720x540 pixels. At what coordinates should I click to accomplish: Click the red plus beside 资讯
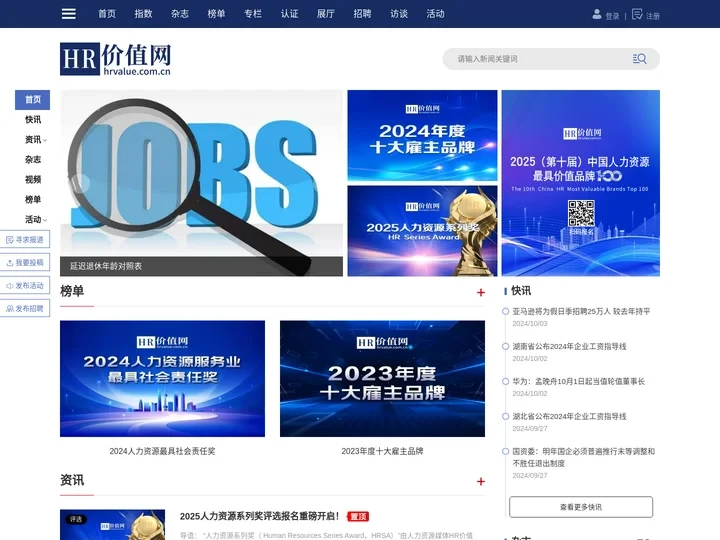click(x=481, y=481)
